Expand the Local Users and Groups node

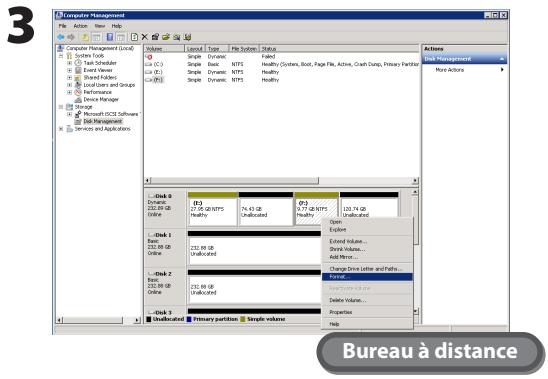[70, 85]
